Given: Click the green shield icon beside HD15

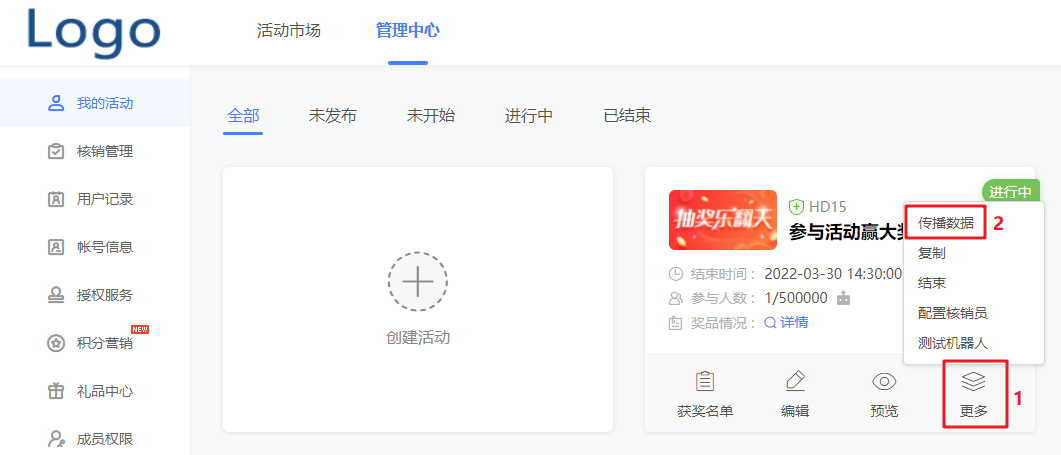Looking at the screenshot, I should coord(796,207).
